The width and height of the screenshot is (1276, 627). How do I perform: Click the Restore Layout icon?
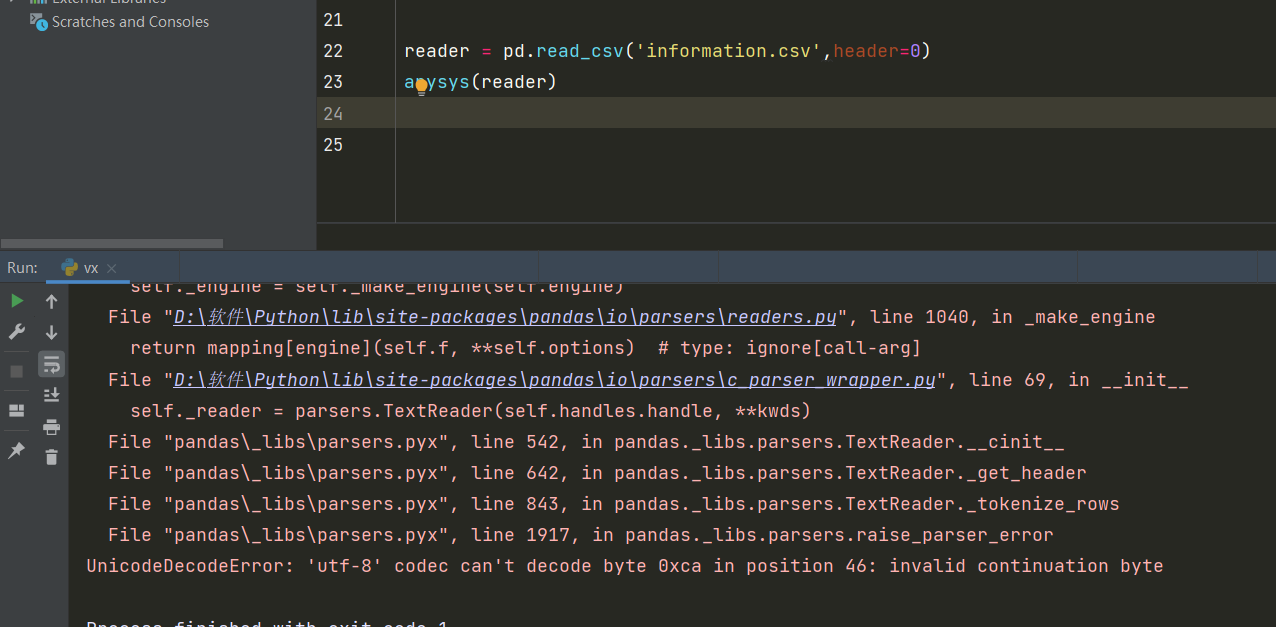coord(17,411)
